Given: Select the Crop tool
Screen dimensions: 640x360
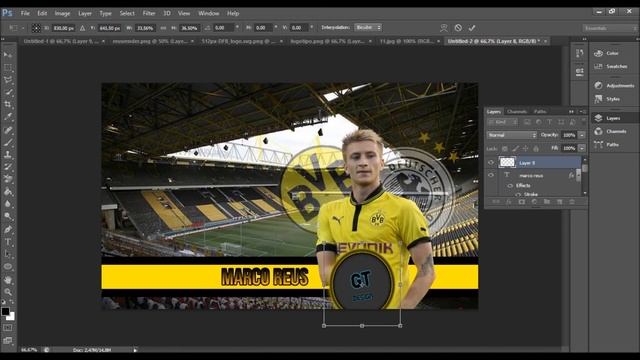Looking at the screenshot, I should (8, 104).
